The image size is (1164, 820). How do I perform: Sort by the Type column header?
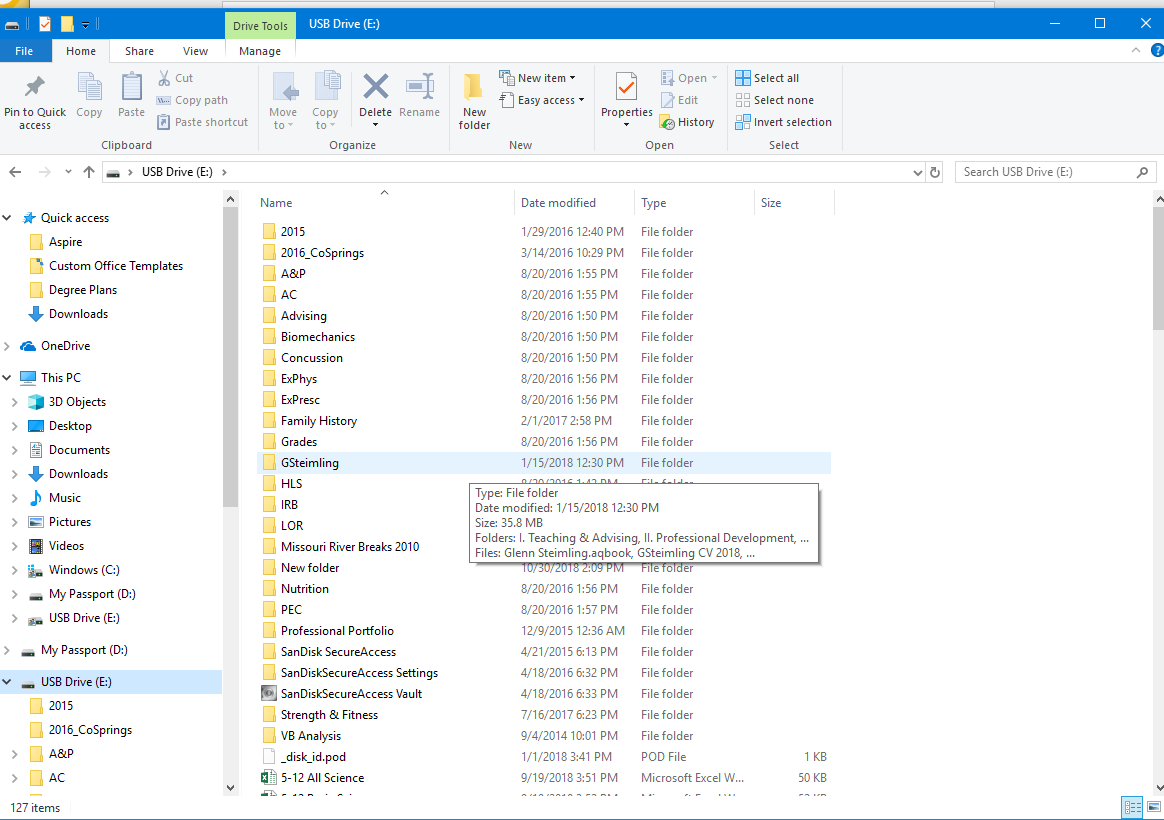coord(693,203)
